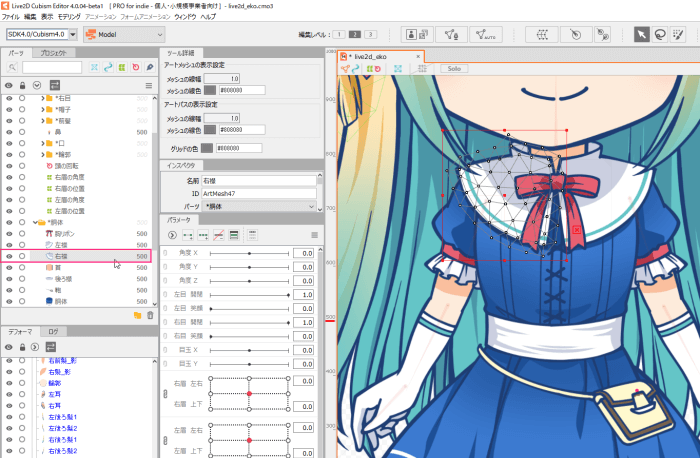Open the manual mesh edit tool
The width and height of the screenshot is (700, 458).
pos(451,34)
